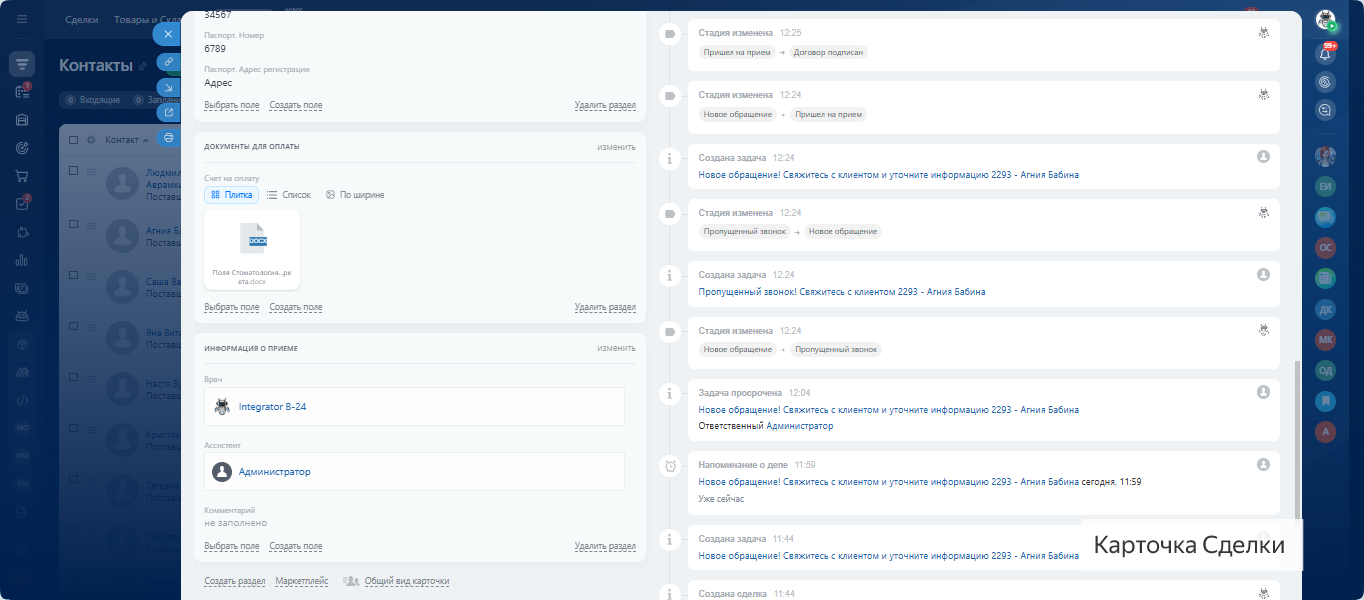Open card in new window icon
The image size is (1364, 600).
pos(168,113)
